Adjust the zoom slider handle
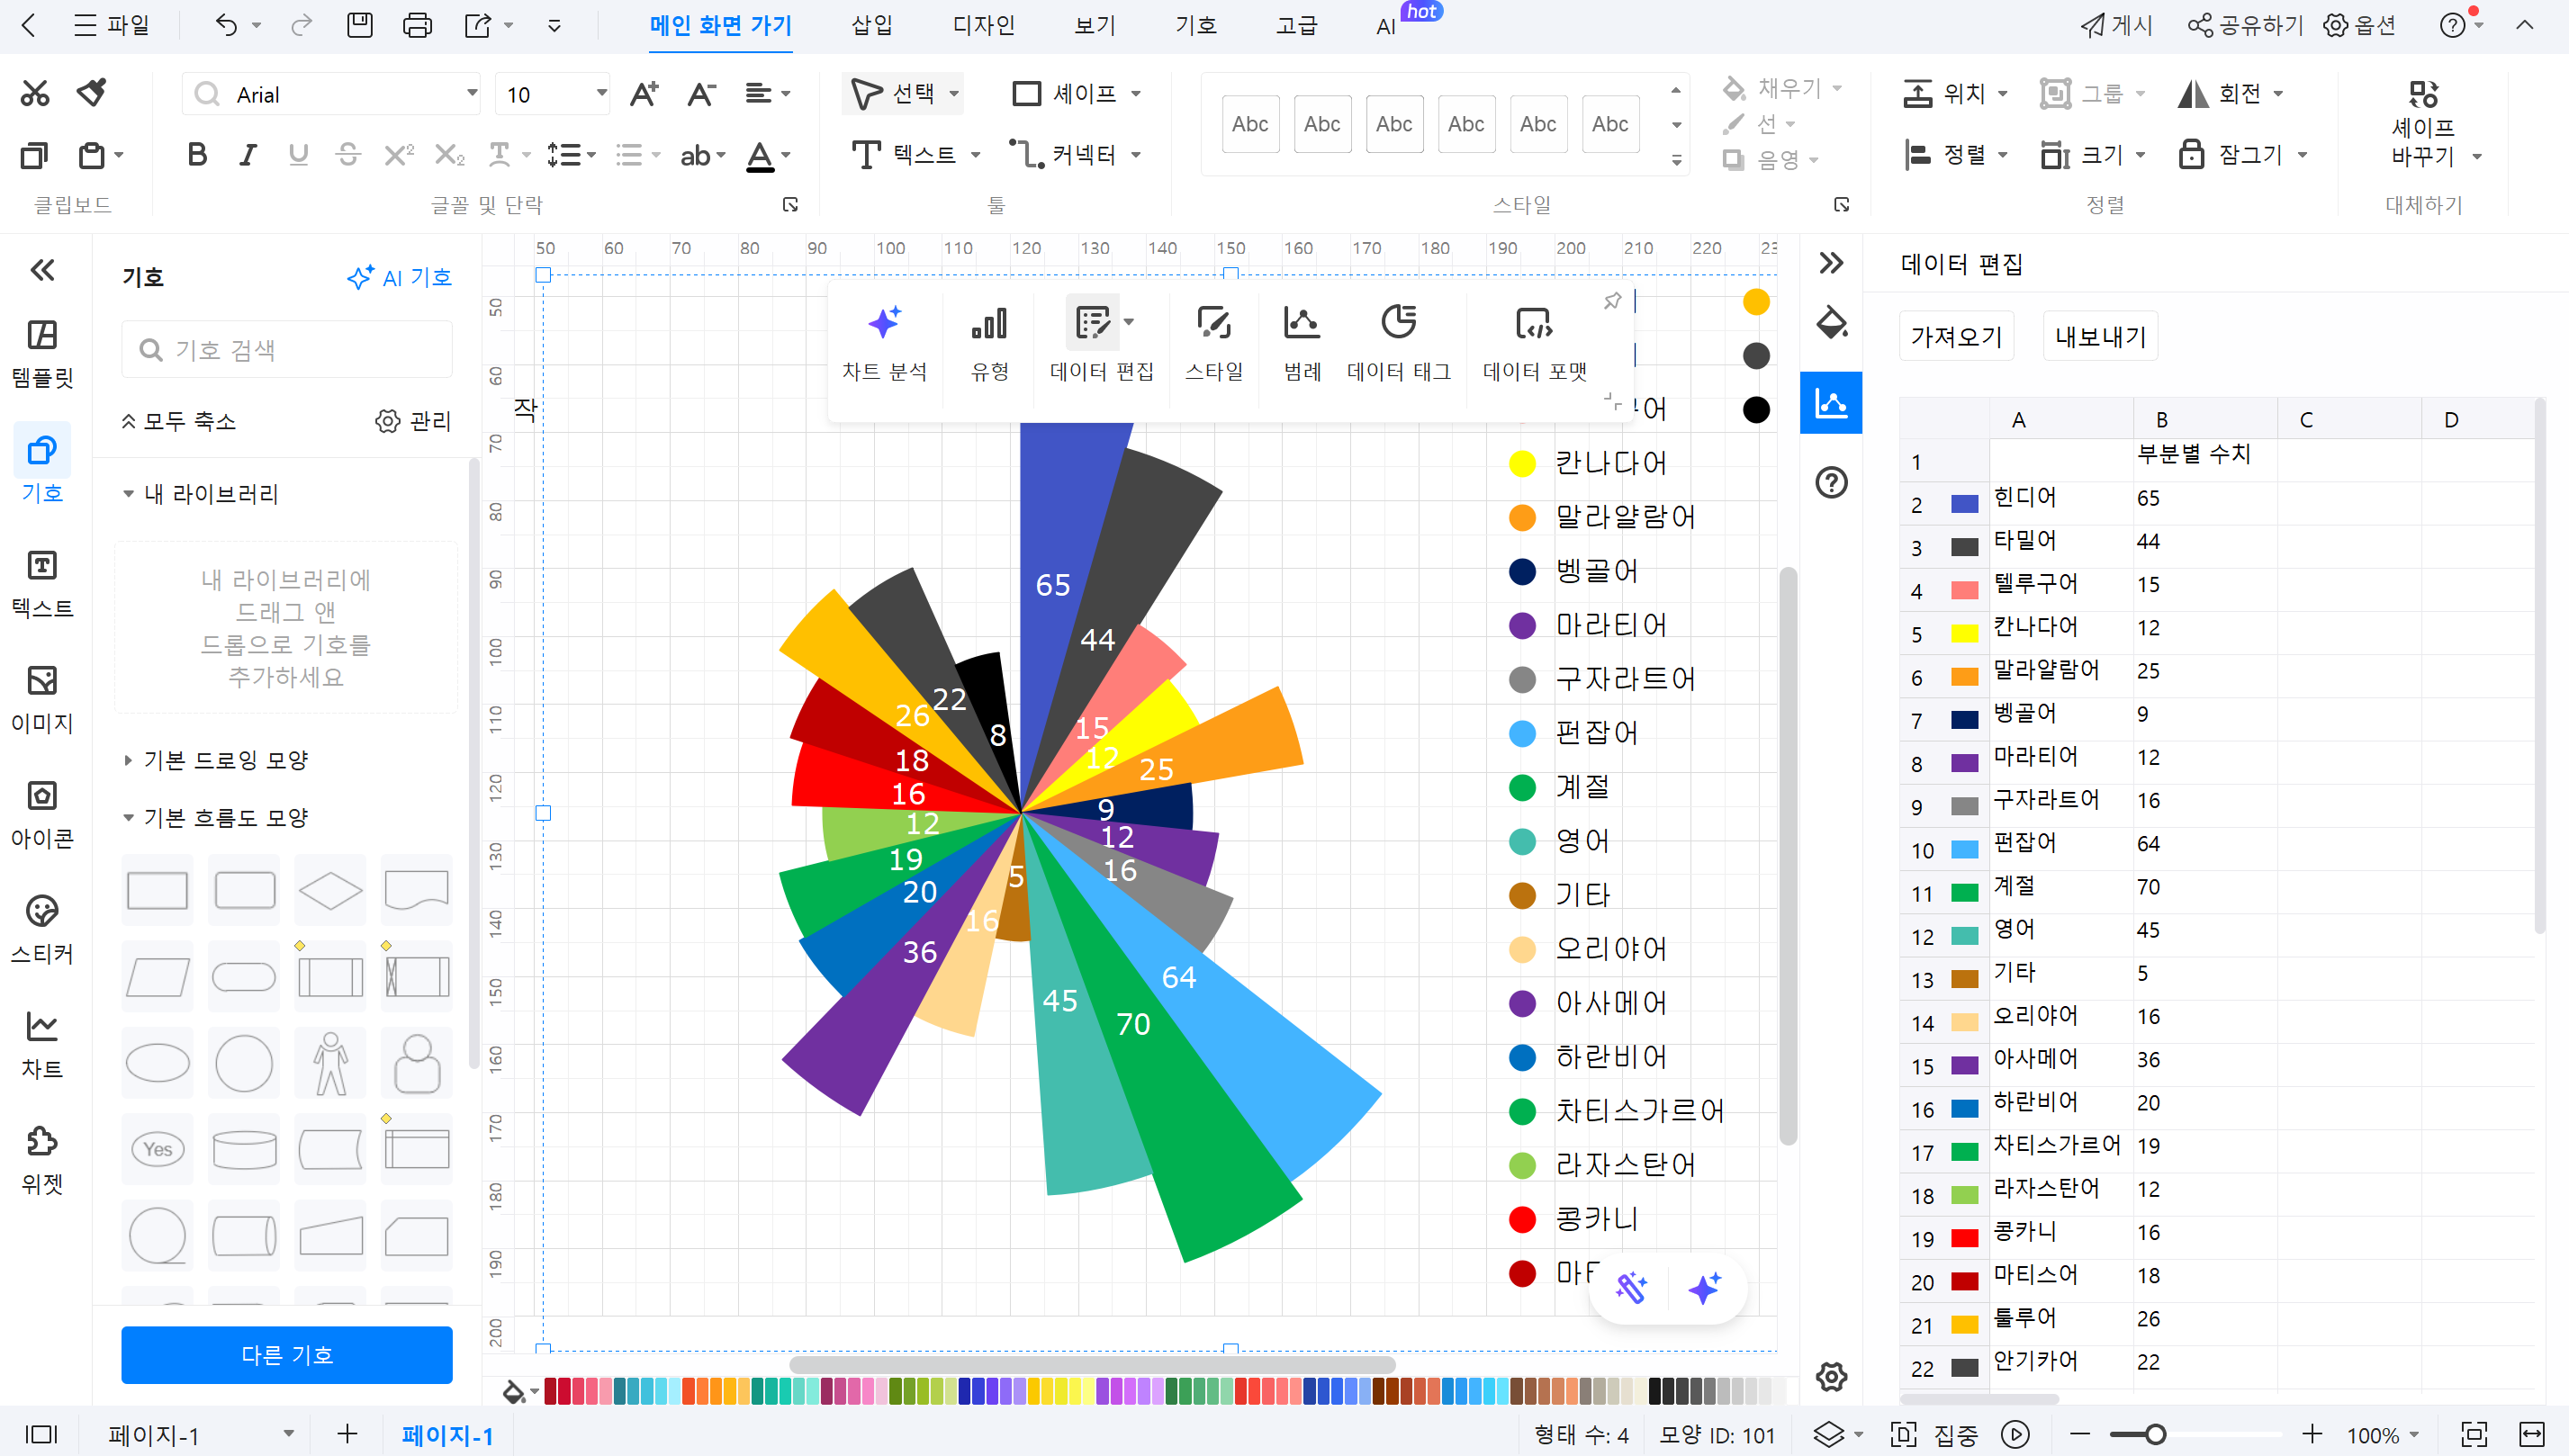 (2156, 1434)
